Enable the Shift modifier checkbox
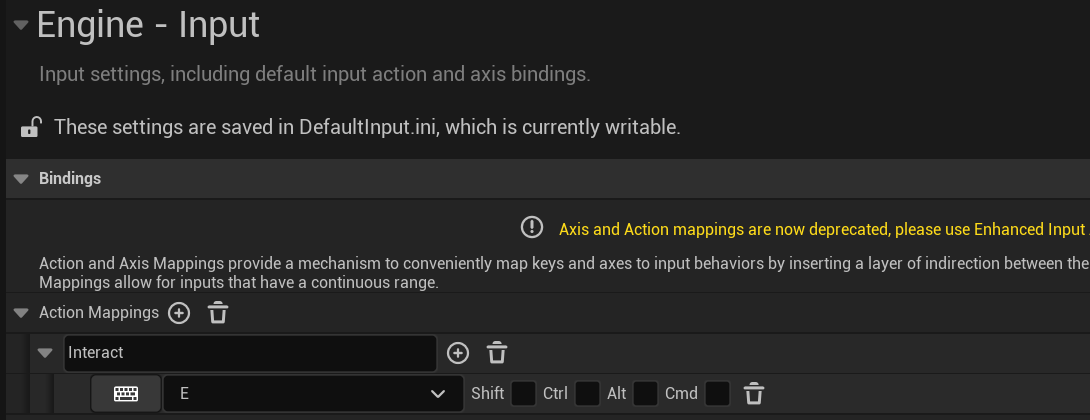This screenshot has height=420, width=1090. (x=523, y=394)
